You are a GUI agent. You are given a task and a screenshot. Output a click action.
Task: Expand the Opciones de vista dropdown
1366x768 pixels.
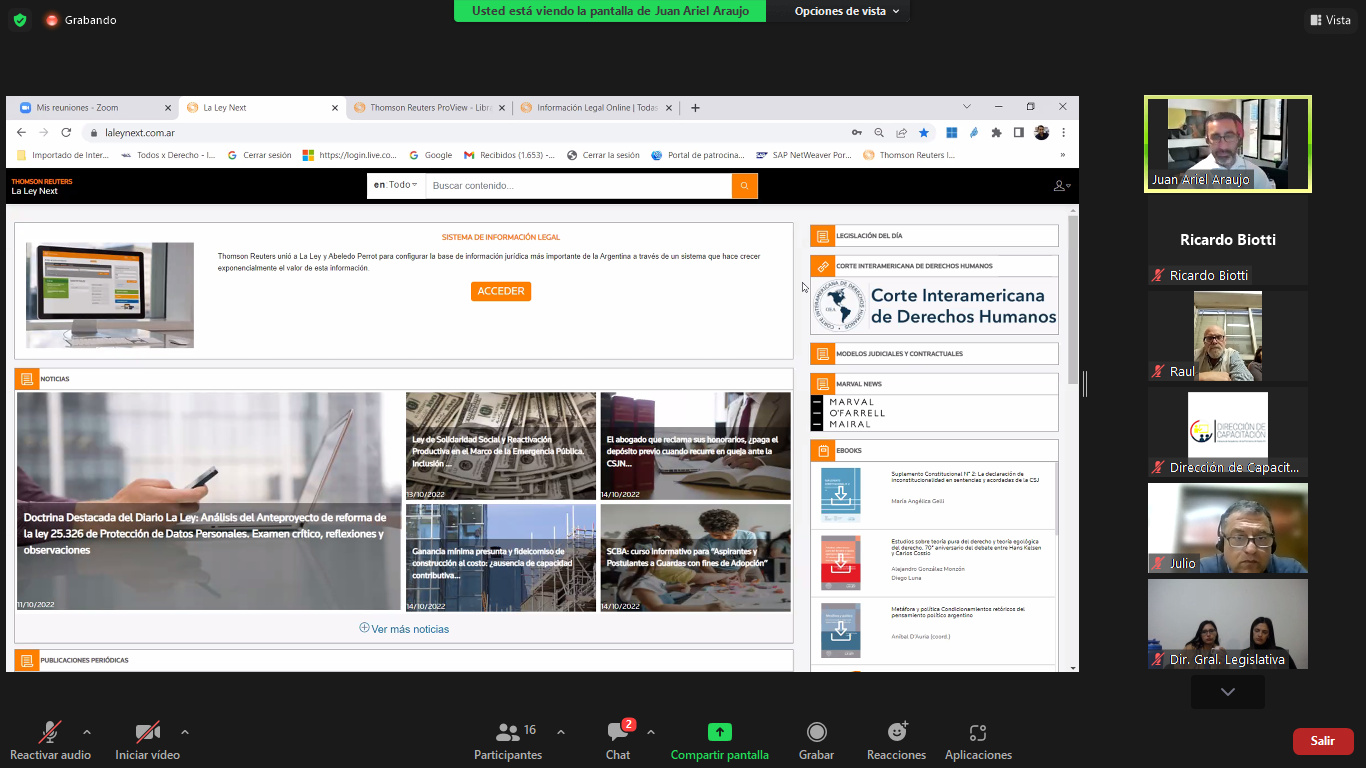click(x=846, y=11)
